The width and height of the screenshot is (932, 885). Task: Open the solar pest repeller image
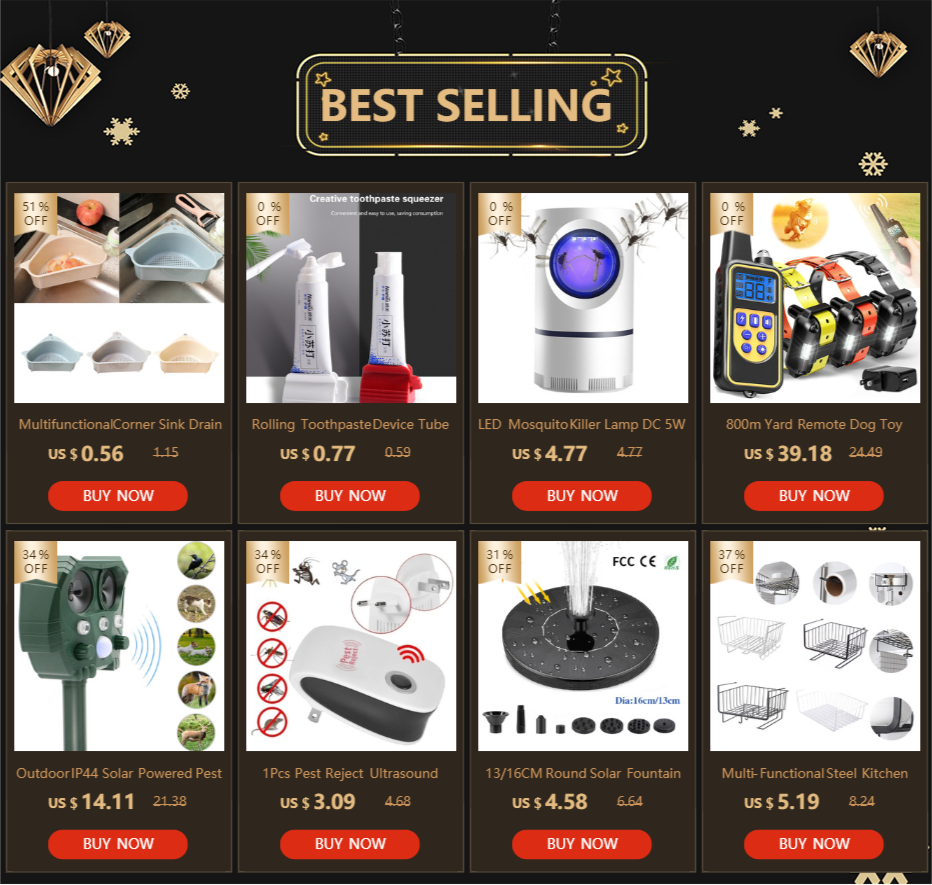(119, 646)
